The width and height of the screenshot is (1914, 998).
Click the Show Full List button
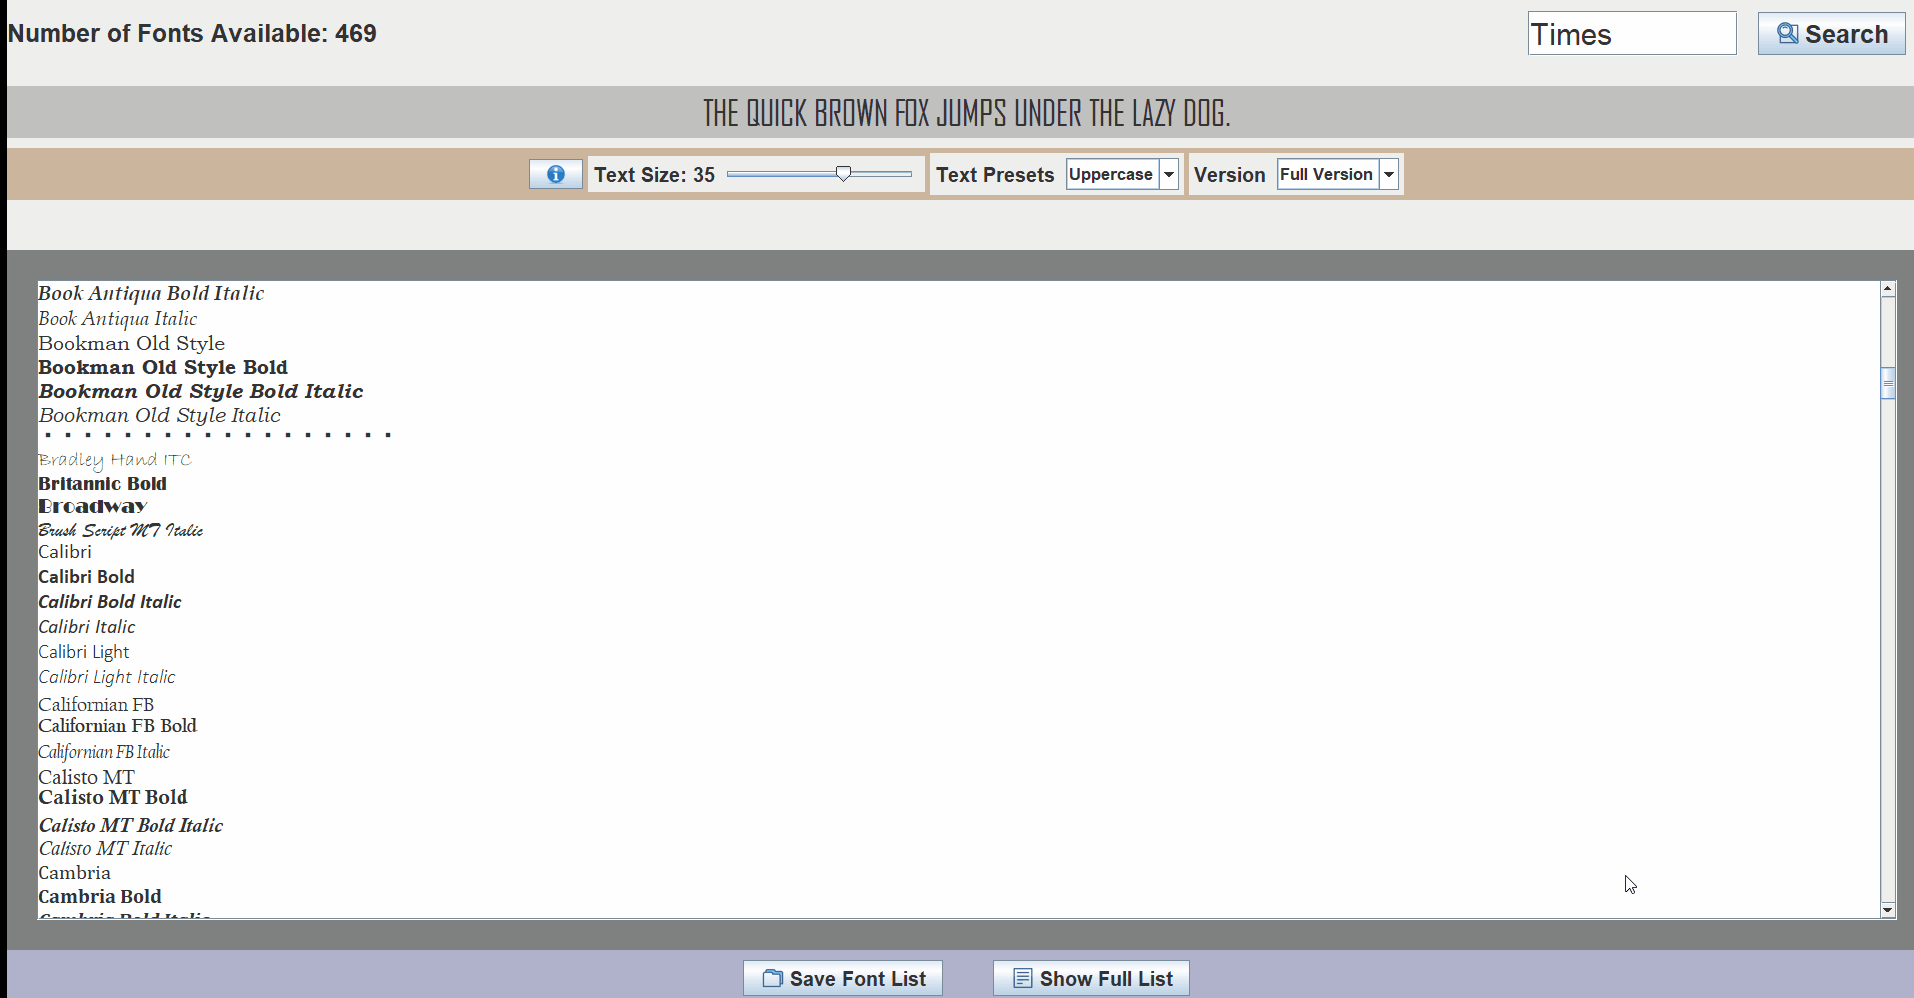pos(1091,978)
